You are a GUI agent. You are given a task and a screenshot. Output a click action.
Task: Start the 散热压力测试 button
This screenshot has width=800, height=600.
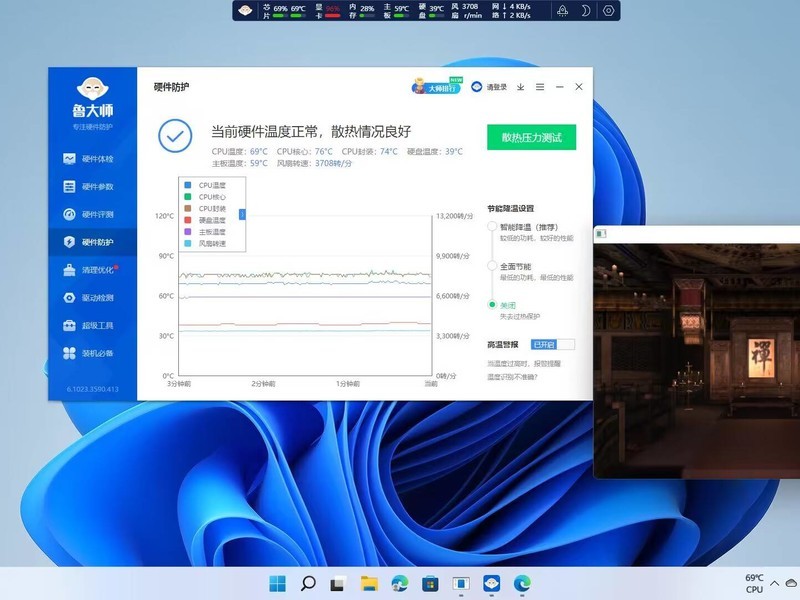pyautogui.click(x=532, y=137)
